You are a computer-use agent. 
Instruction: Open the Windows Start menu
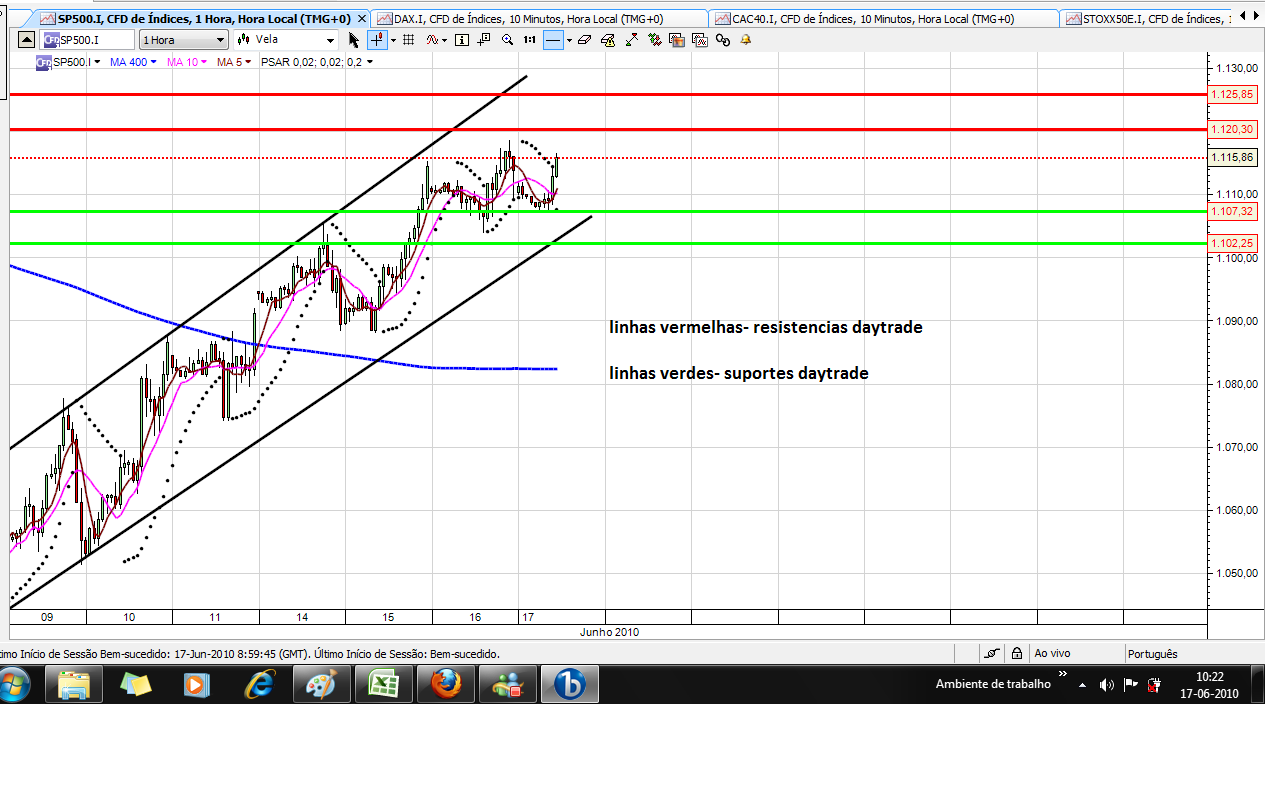(x=14, y=685)
